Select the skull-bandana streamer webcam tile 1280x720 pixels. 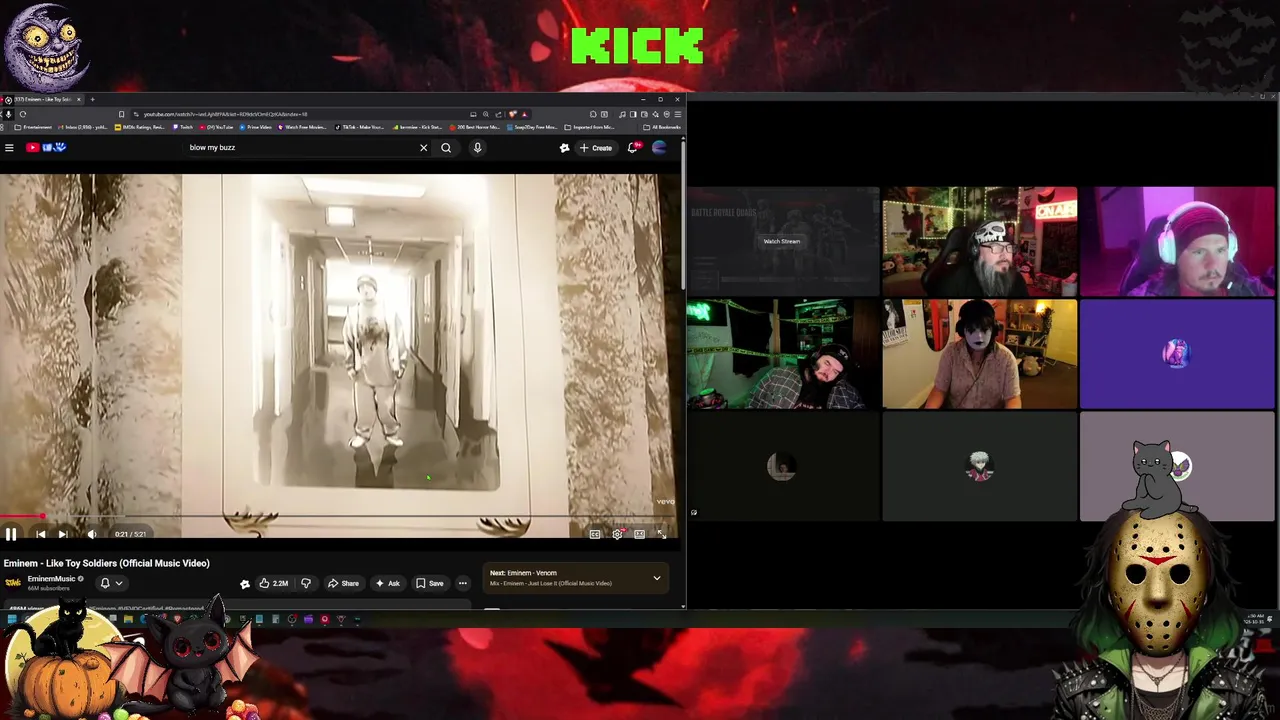point(980,242)
